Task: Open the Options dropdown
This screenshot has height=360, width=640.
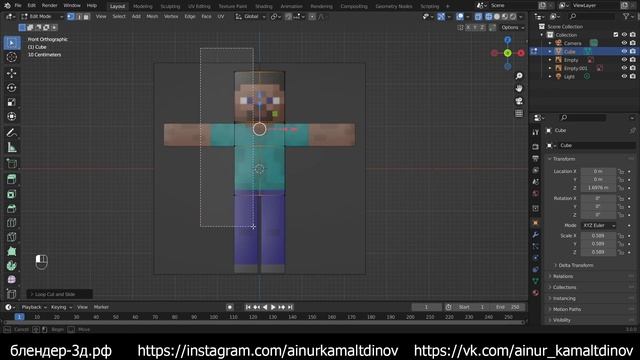Action: (x=513, y=27)
